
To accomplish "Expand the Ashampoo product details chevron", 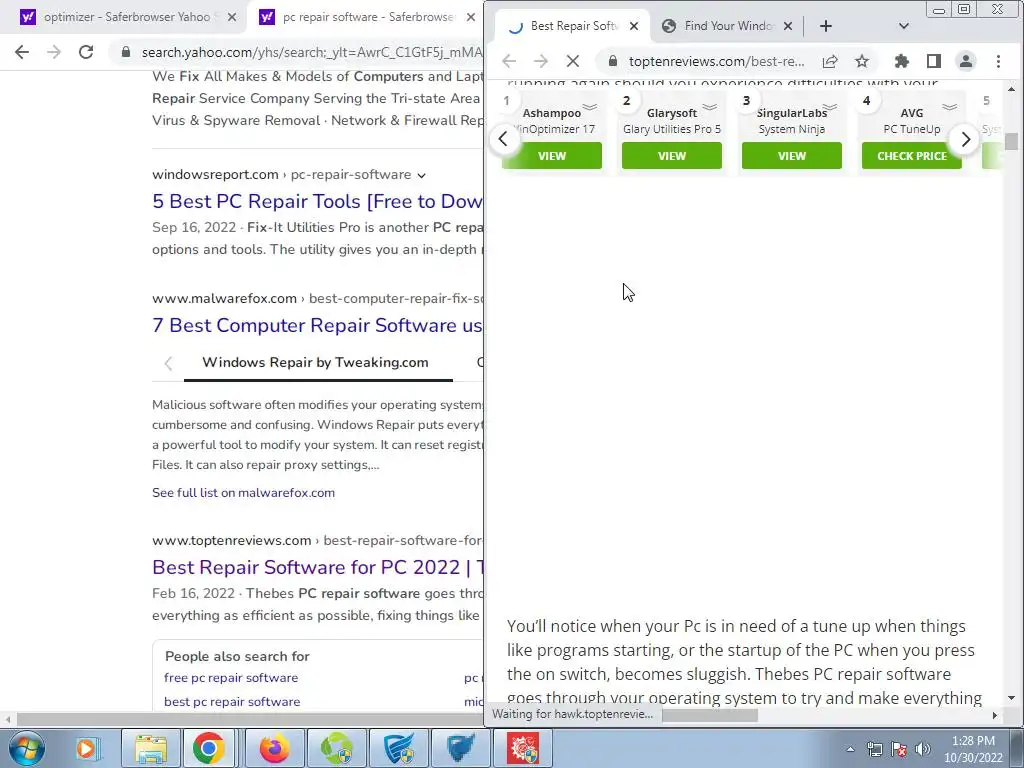I will click(x=590, y=106).
